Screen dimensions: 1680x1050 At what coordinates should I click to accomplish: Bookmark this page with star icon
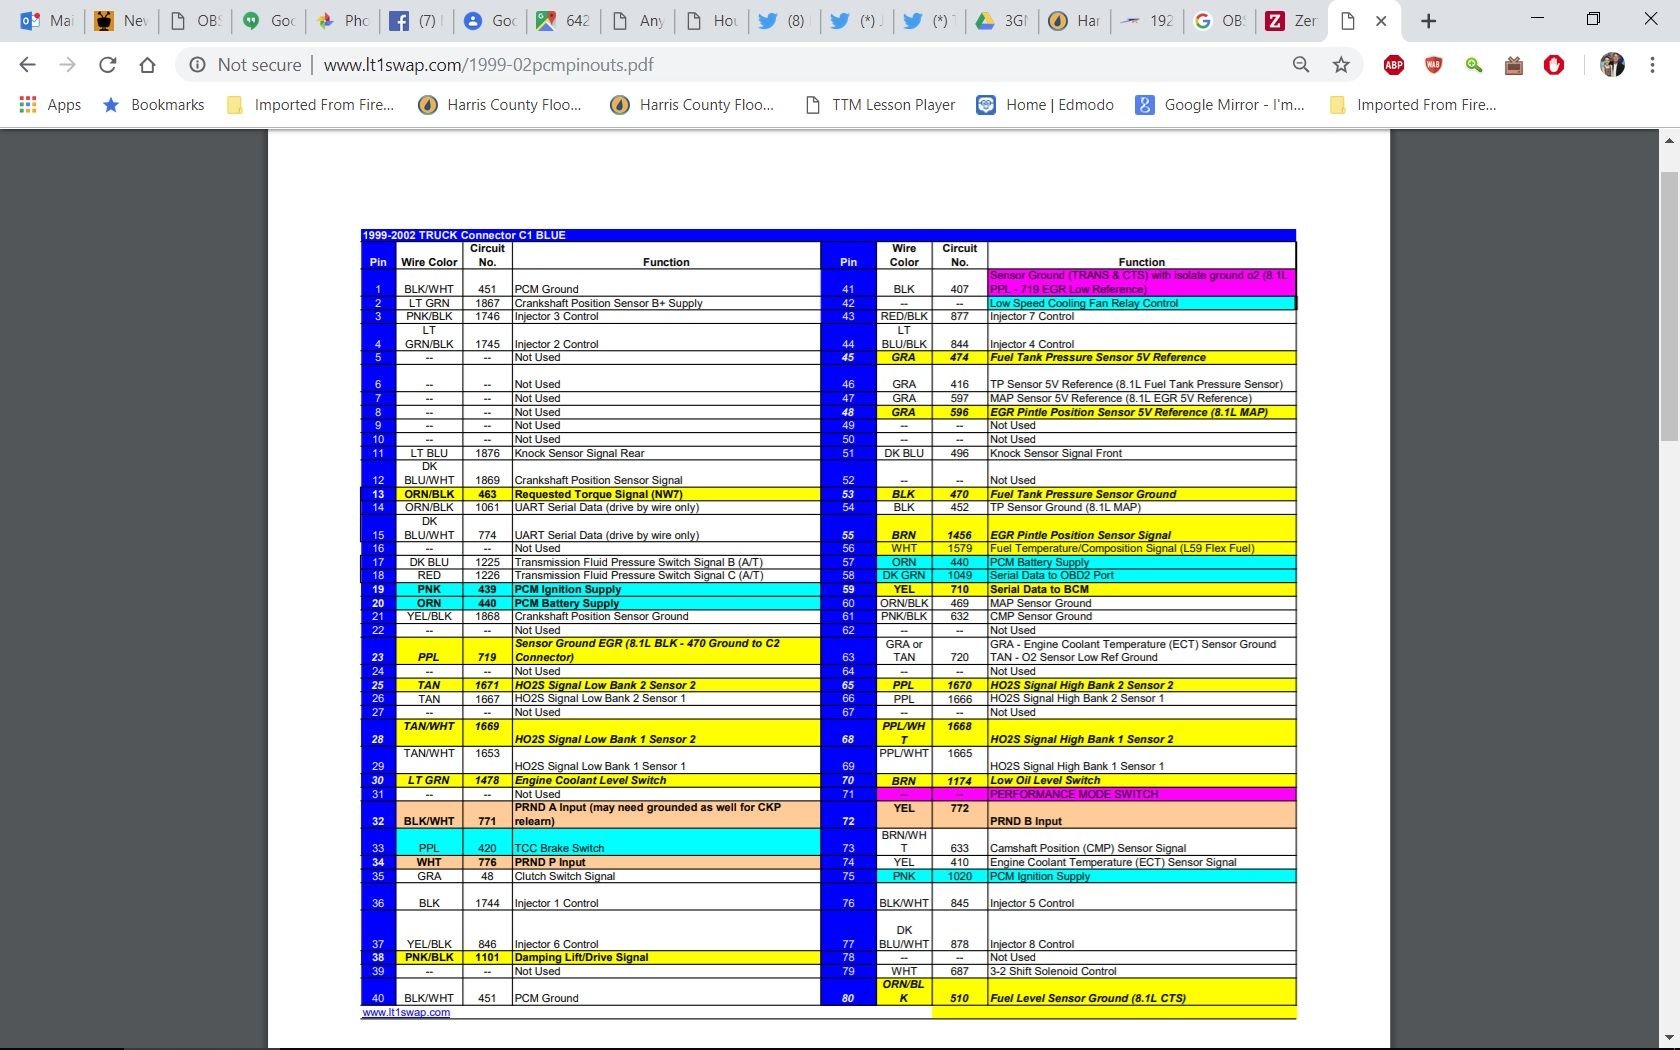[1341, 65]
